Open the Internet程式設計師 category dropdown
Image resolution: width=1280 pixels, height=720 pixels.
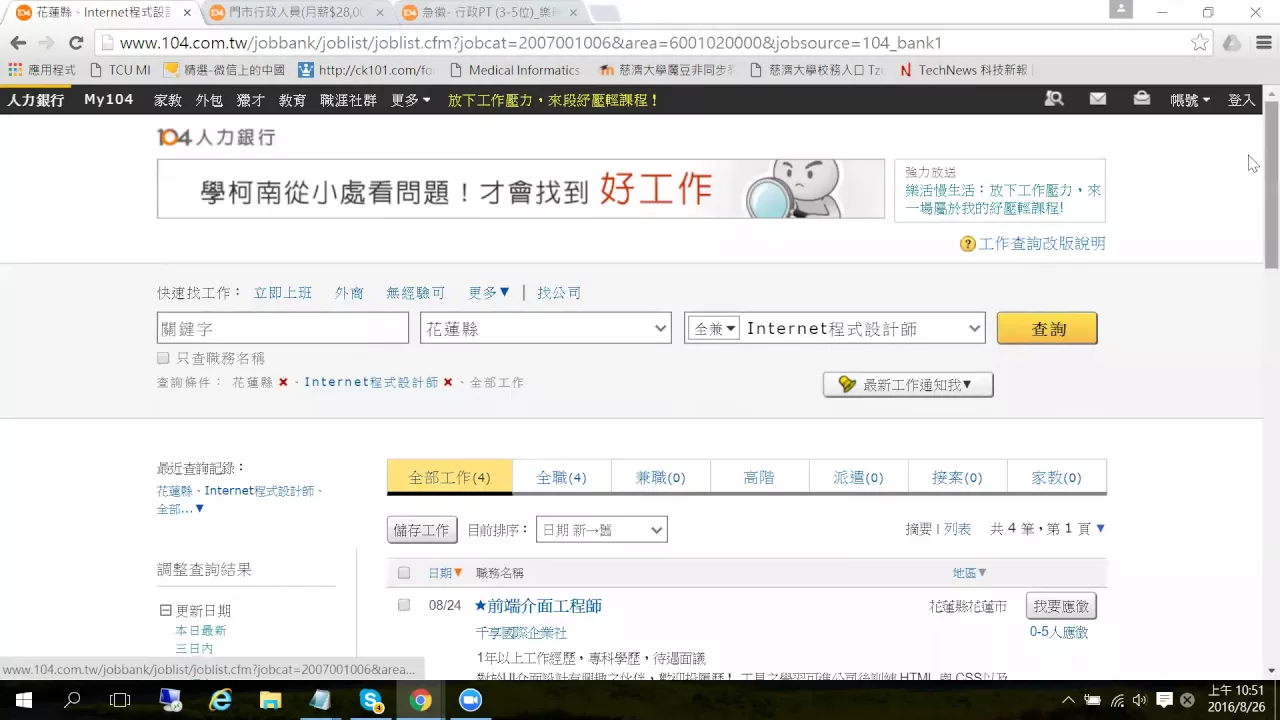pyautogui.click(x=863, y=328)
